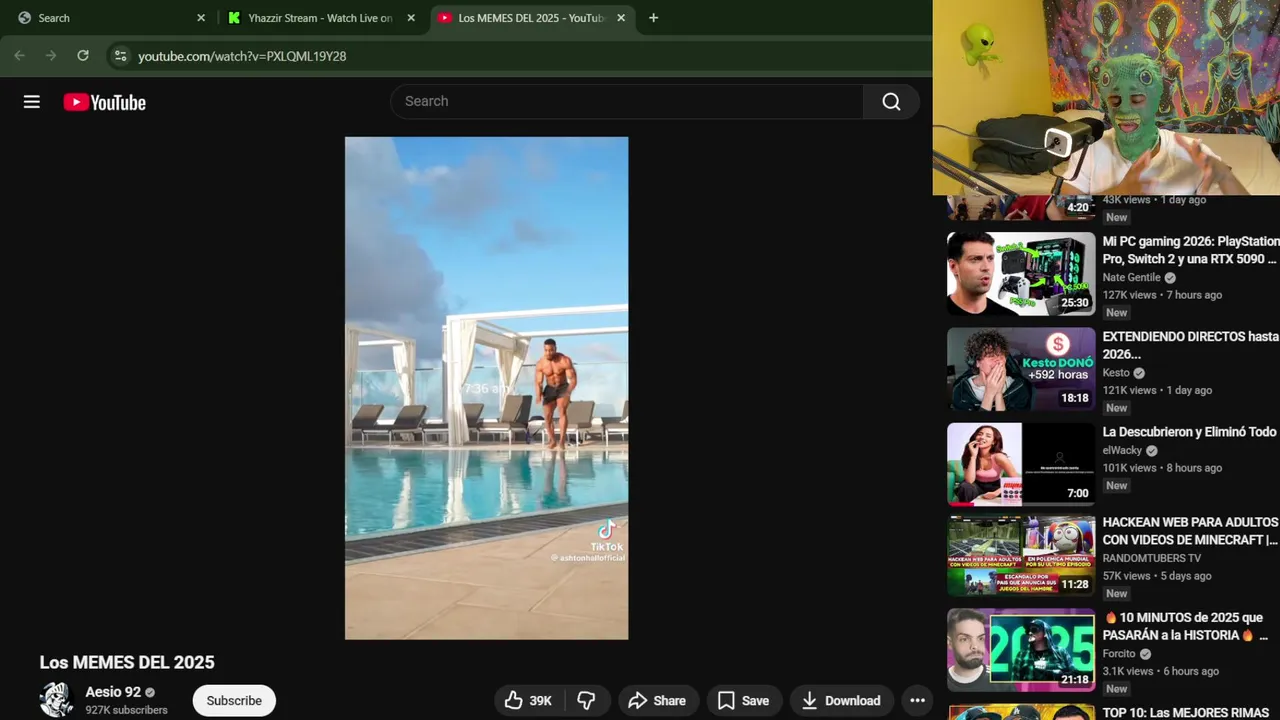Screen dimensions: 1280x720
Task: Subscribe to Aesio 92 channel
Action: (234, 701)
